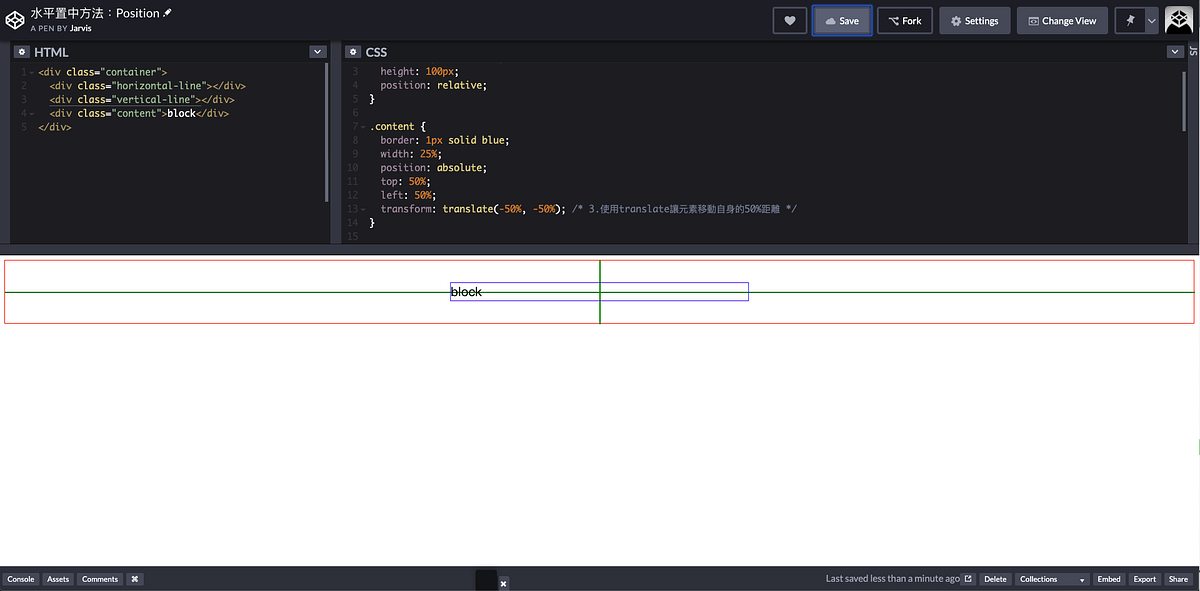The width and height of the screenshot is (1200, 591).
Task: Click the CodePen logo icon
Action: pos(15,20)
